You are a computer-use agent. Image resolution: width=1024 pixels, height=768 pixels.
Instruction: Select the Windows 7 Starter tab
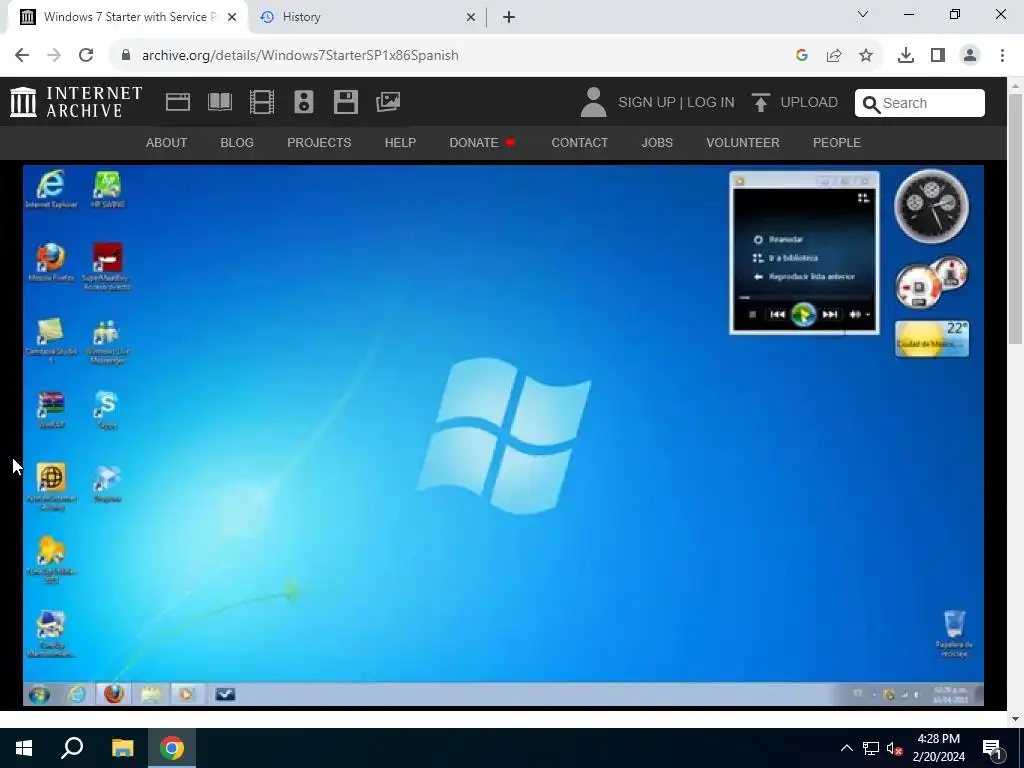[x=127, y=17]
